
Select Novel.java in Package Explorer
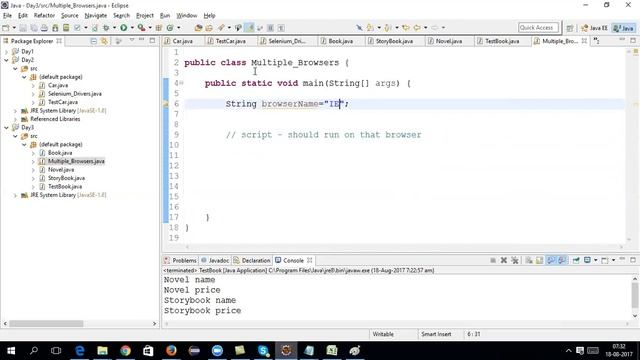tap(61, 170)
